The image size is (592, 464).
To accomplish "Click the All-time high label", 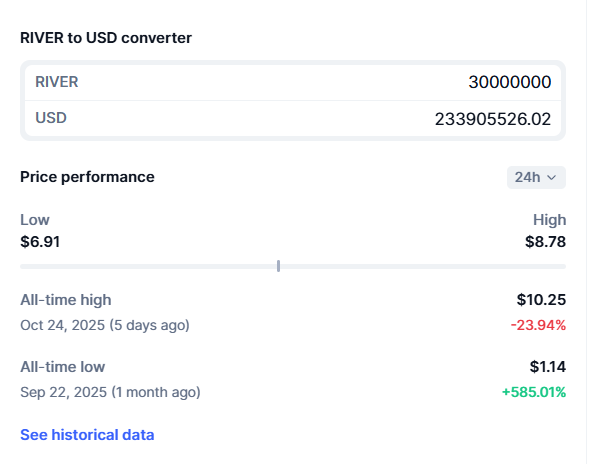I will [x=66, y=300].
